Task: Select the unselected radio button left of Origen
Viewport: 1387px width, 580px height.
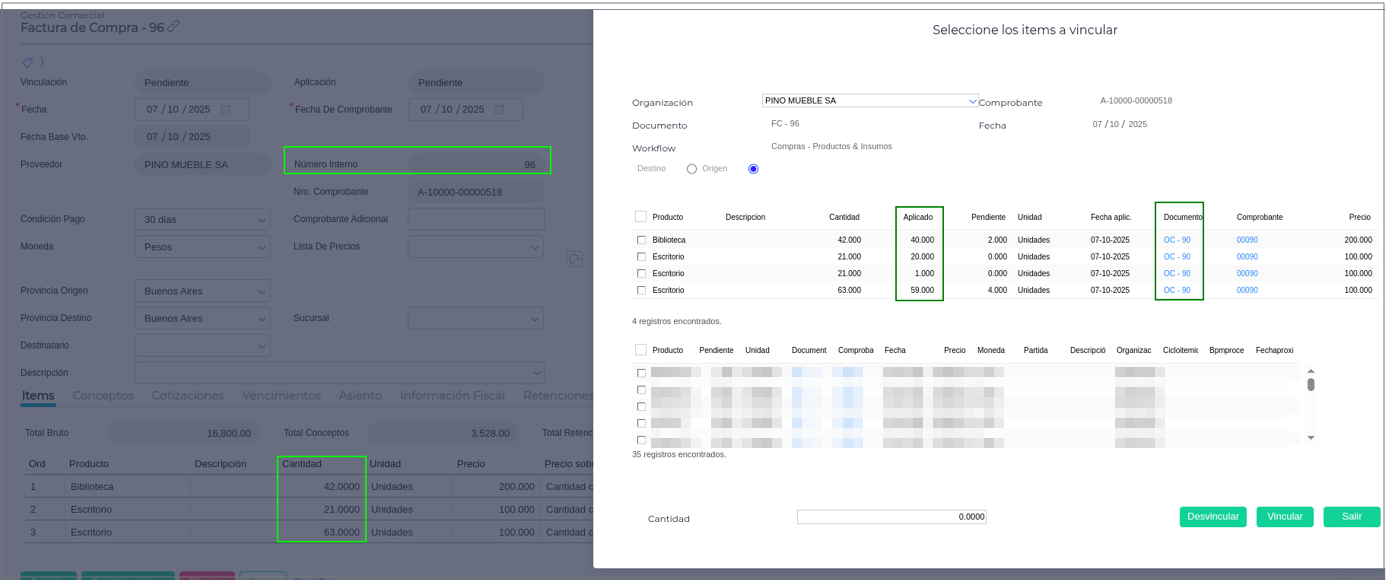Action: (x=692, y=169)
